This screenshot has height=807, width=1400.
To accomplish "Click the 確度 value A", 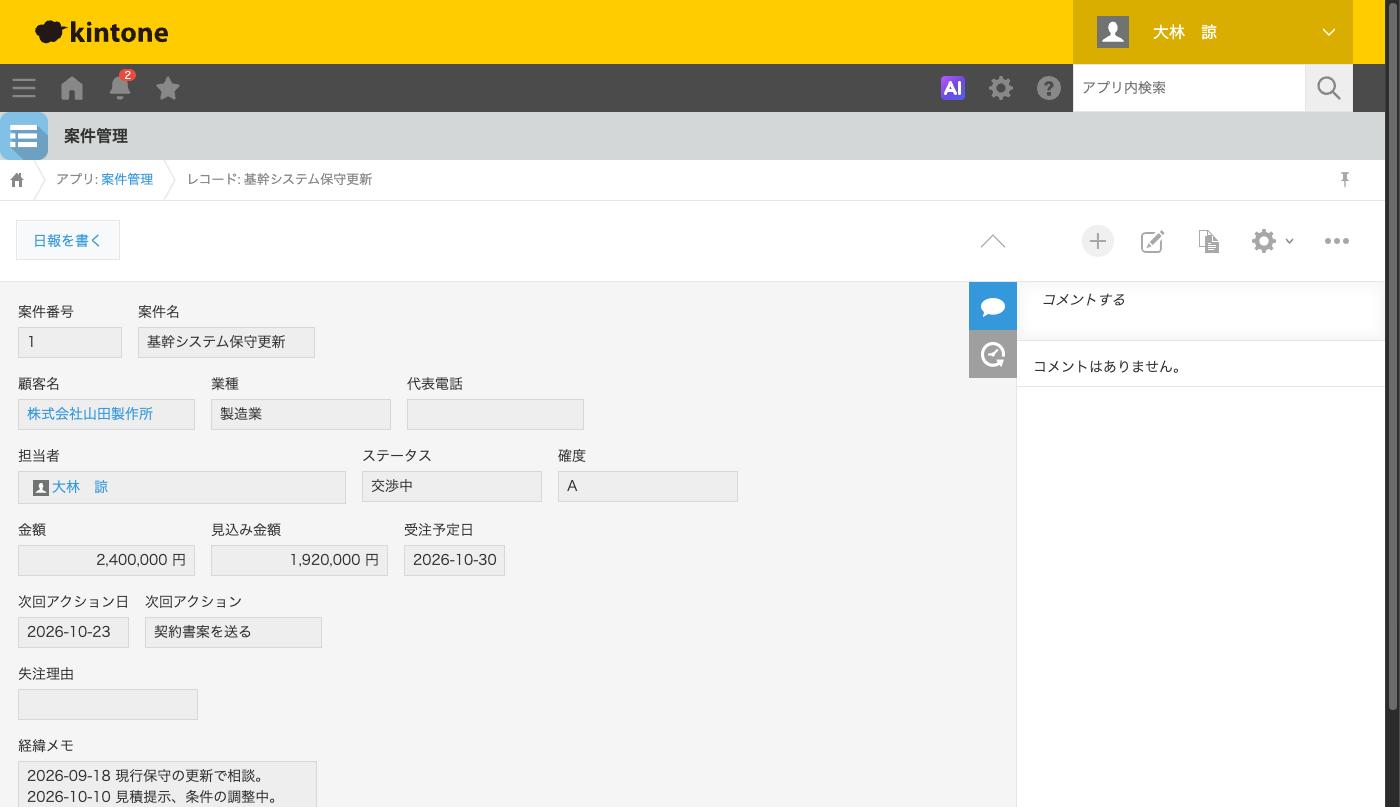I will point(648,486).
